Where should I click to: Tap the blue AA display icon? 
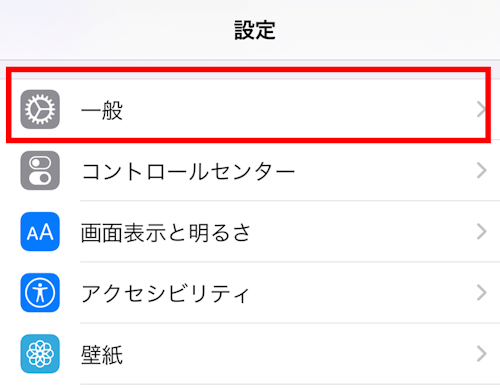[x=40, y=231]
